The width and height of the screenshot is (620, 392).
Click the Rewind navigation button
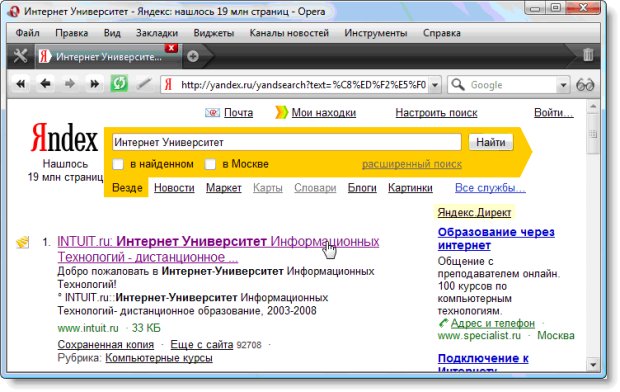(21, 84)
